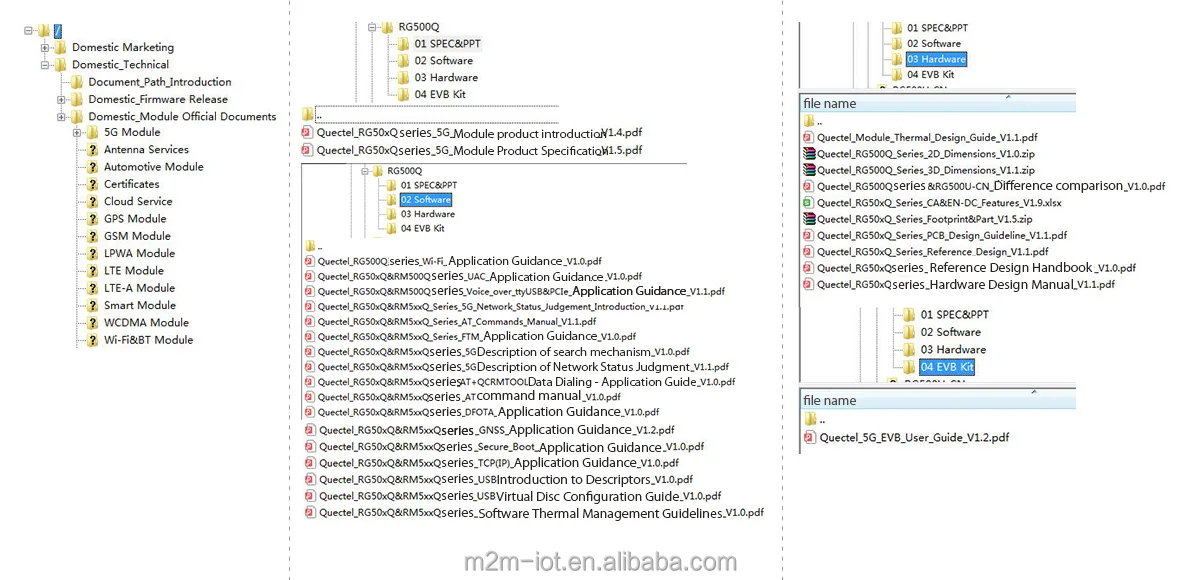Viewport: 1200px width, 580px height.
Task: Click PDF icon of 5G_Module product introduction file
Action: pos(308,133)
